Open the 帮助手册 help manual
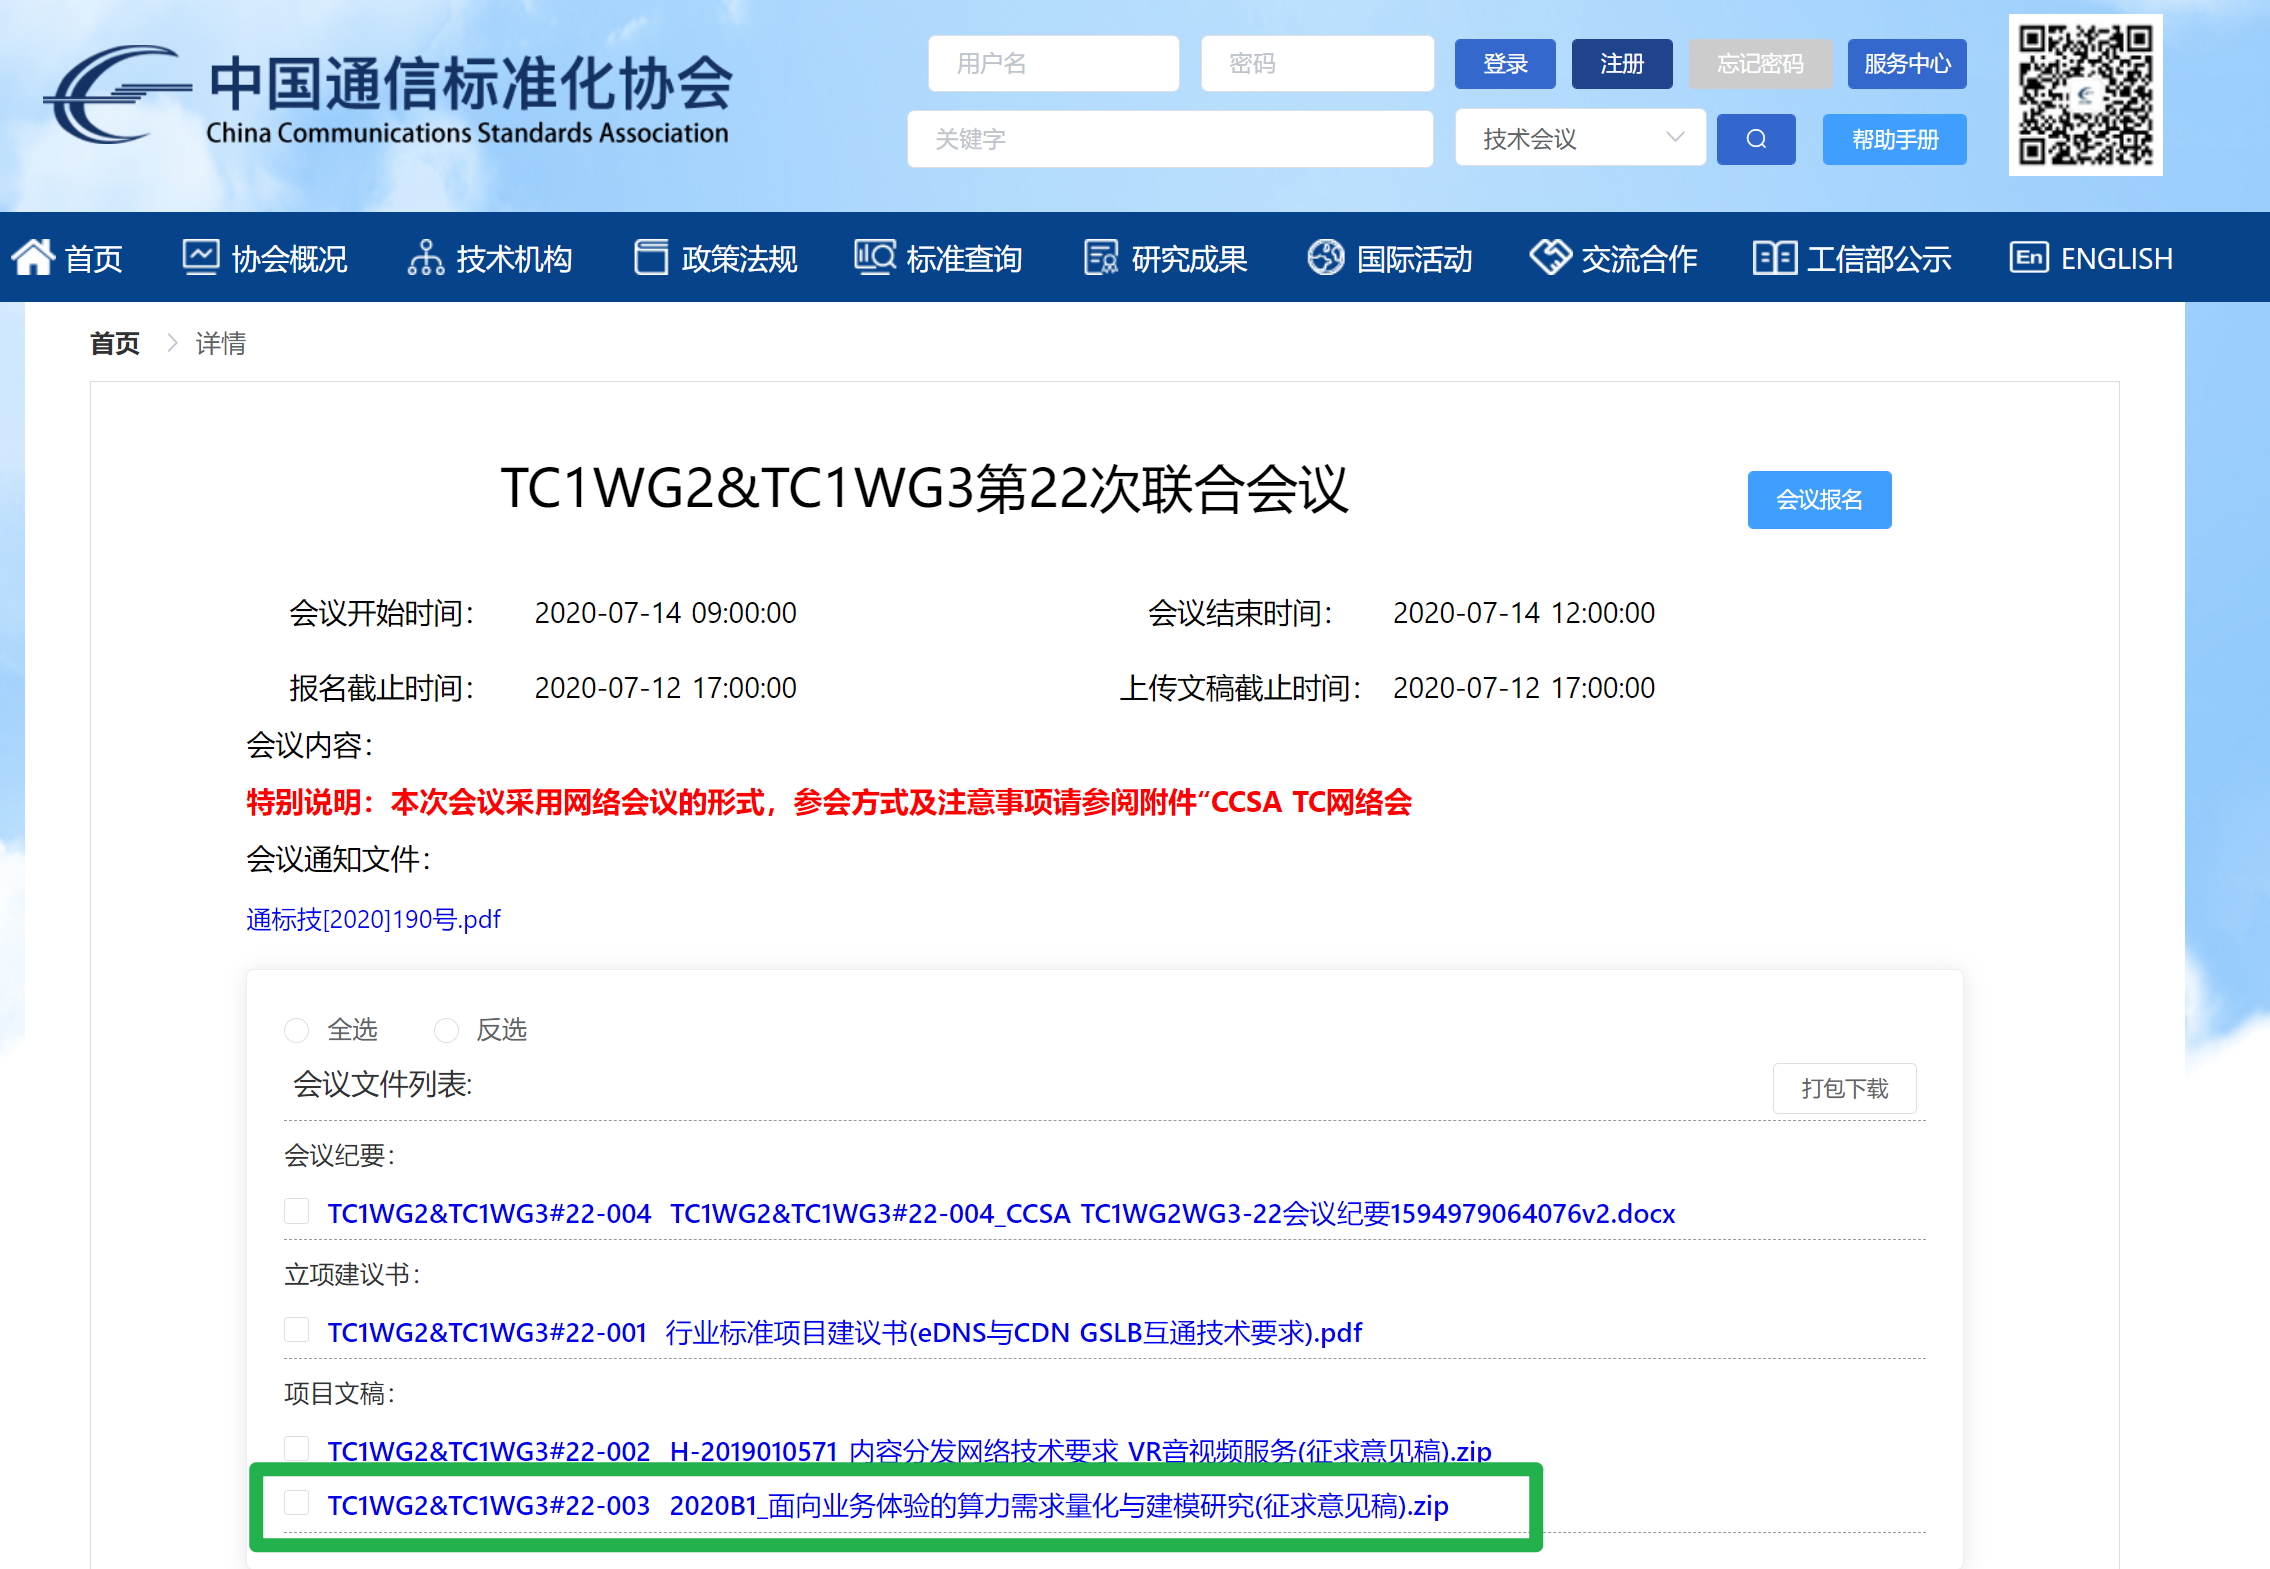This screenshot has width=2270, height=1569. (1895, 139)
